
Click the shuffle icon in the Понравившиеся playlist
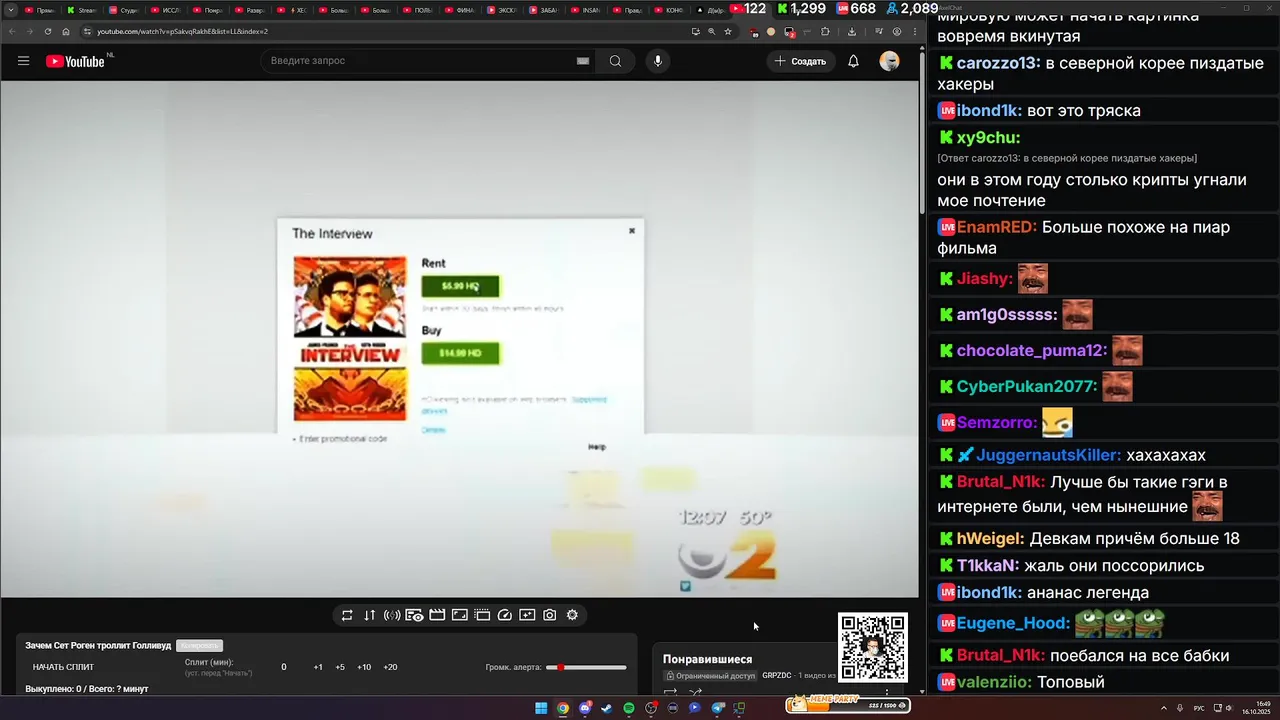(x=695, y=692)
